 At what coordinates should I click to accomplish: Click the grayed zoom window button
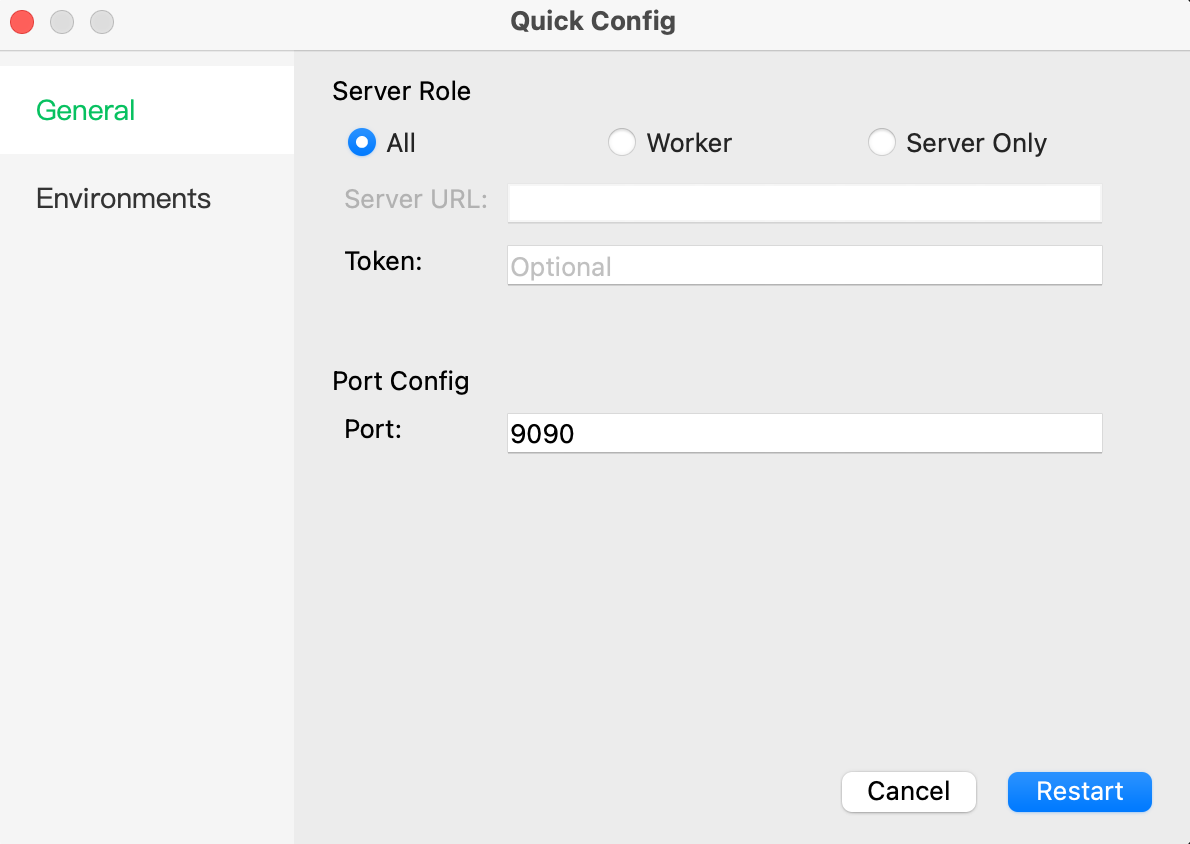click(102, 22)
